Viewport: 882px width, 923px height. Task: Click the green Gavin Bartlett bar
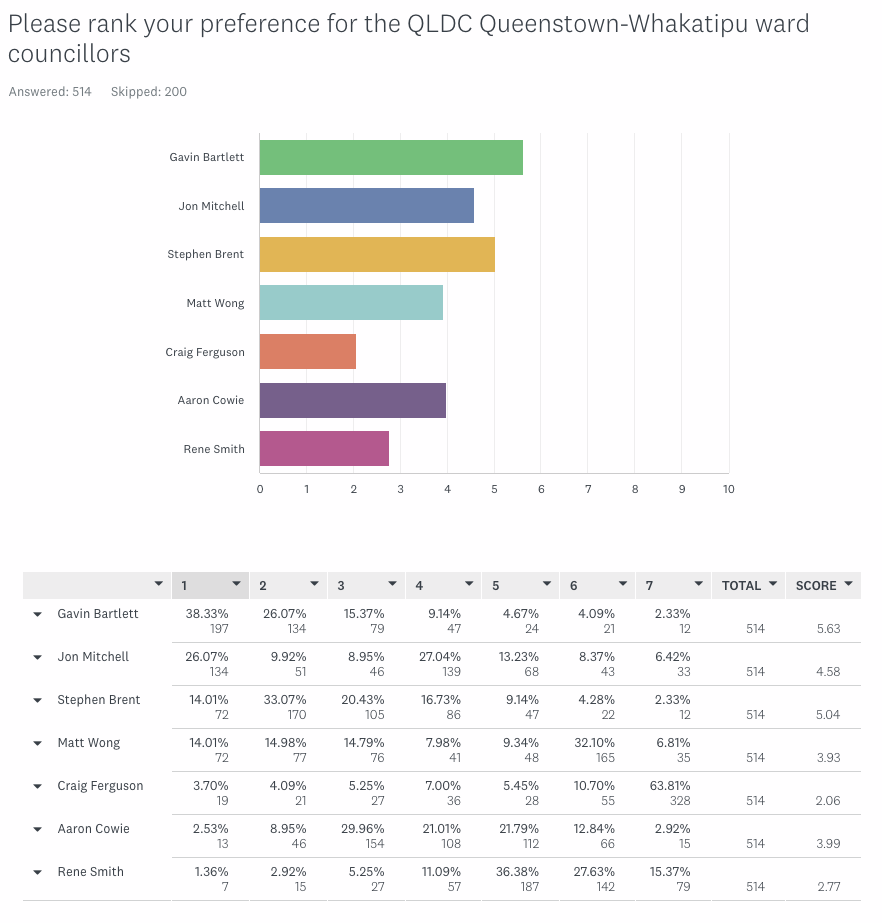391,158
